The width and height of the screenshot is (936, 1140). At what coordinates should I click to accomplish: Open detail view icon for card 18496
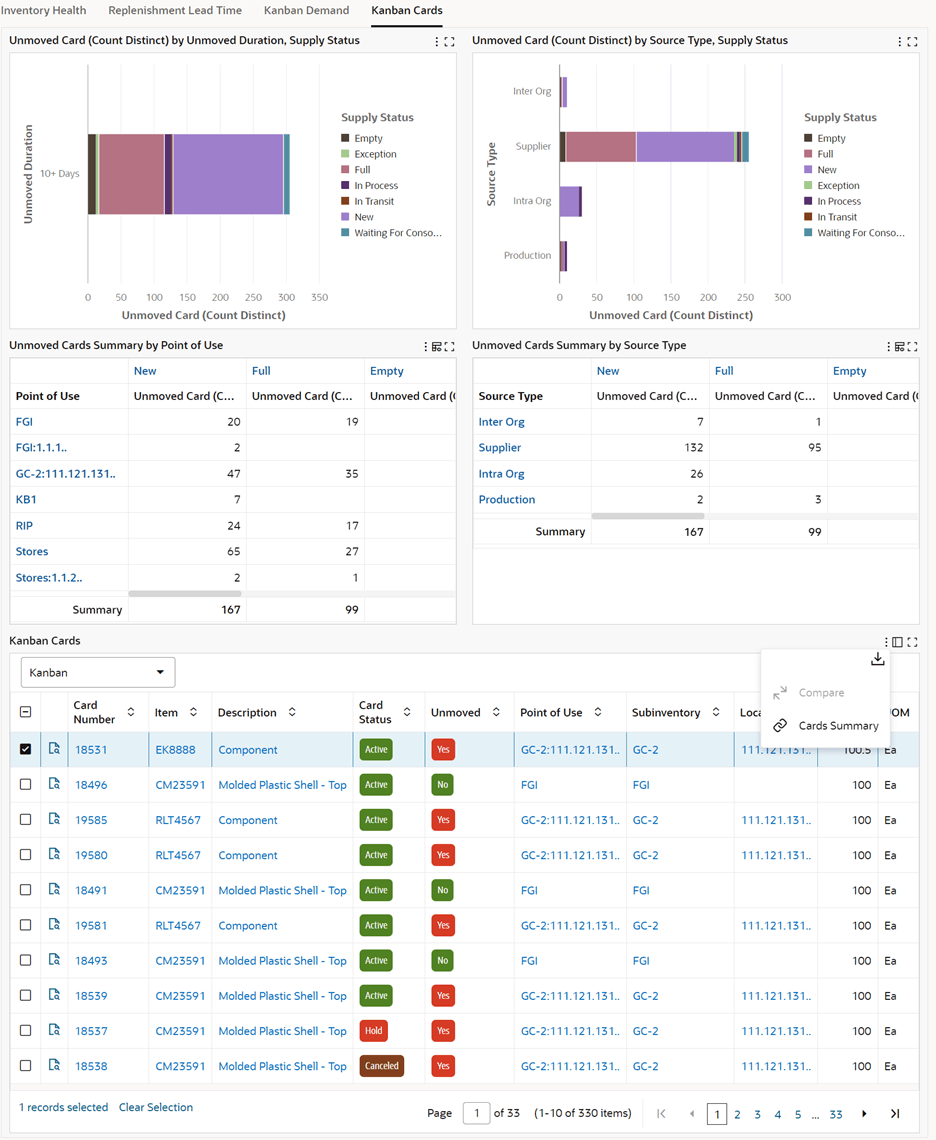click(x=55, y=784)
